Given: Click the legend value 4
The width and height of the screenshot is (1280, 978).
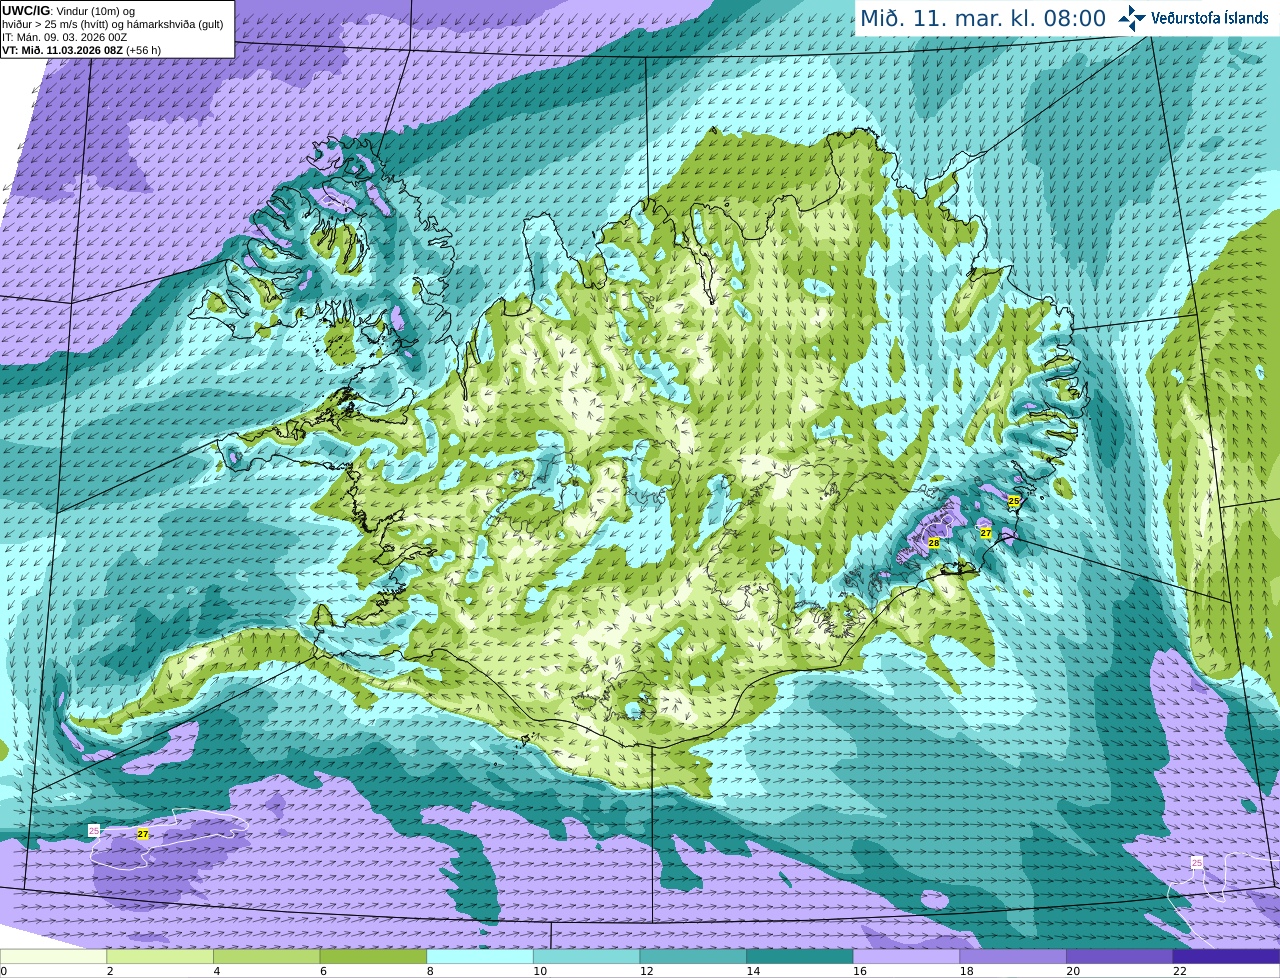Looking at the screenshot, I should coord(216,971).
